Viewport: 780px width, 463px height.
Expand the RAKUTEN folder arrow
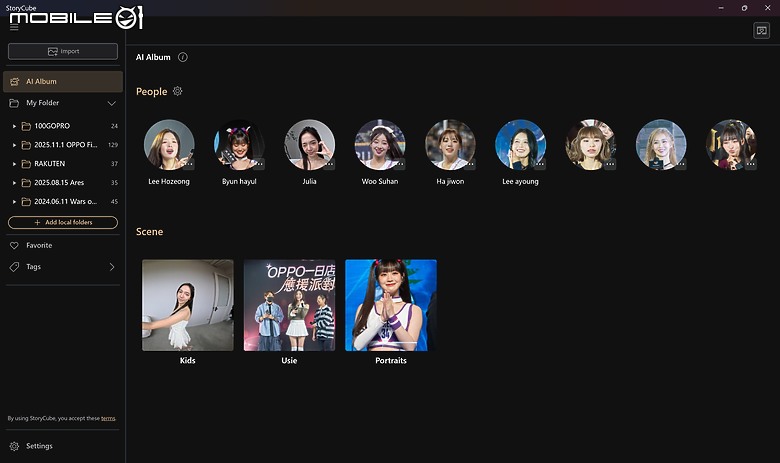(x=14, y=164)
